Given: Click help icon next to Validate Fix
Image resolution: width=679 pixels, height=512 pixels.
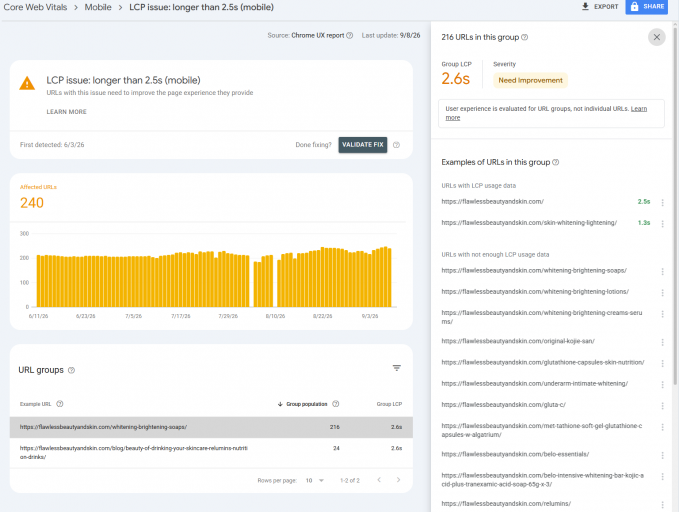Looking at the screenshot, I should pyautogui.click(x=396, y=145).
